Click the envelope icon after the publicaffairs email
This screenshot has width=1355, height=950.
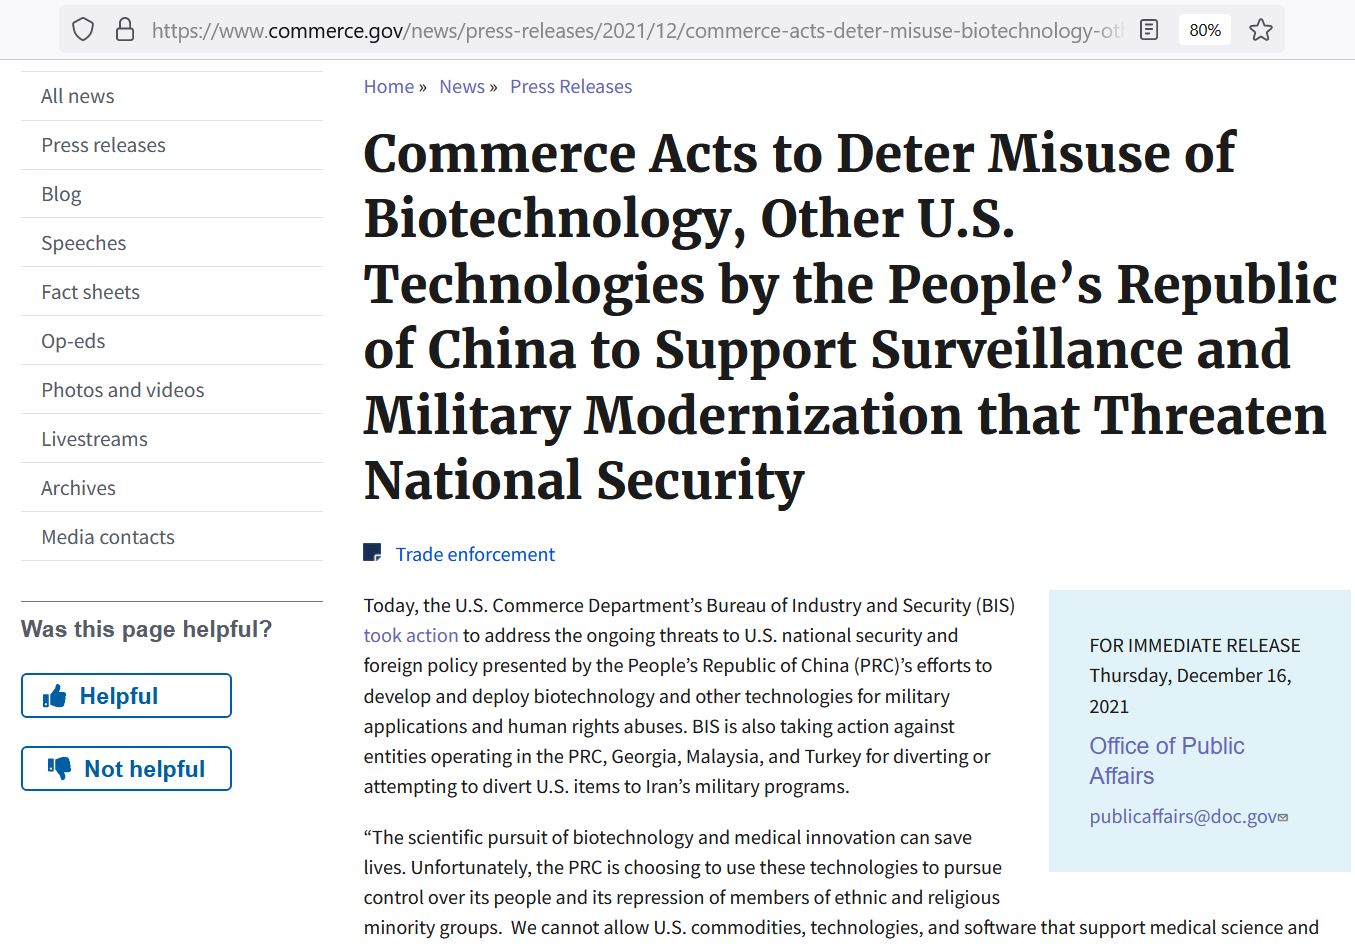pos(1283,817)
